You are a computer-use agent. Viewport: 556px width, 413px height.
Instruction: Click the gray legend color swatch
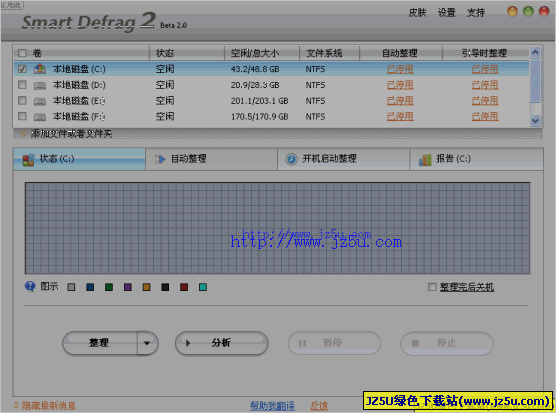pos(71,287)
